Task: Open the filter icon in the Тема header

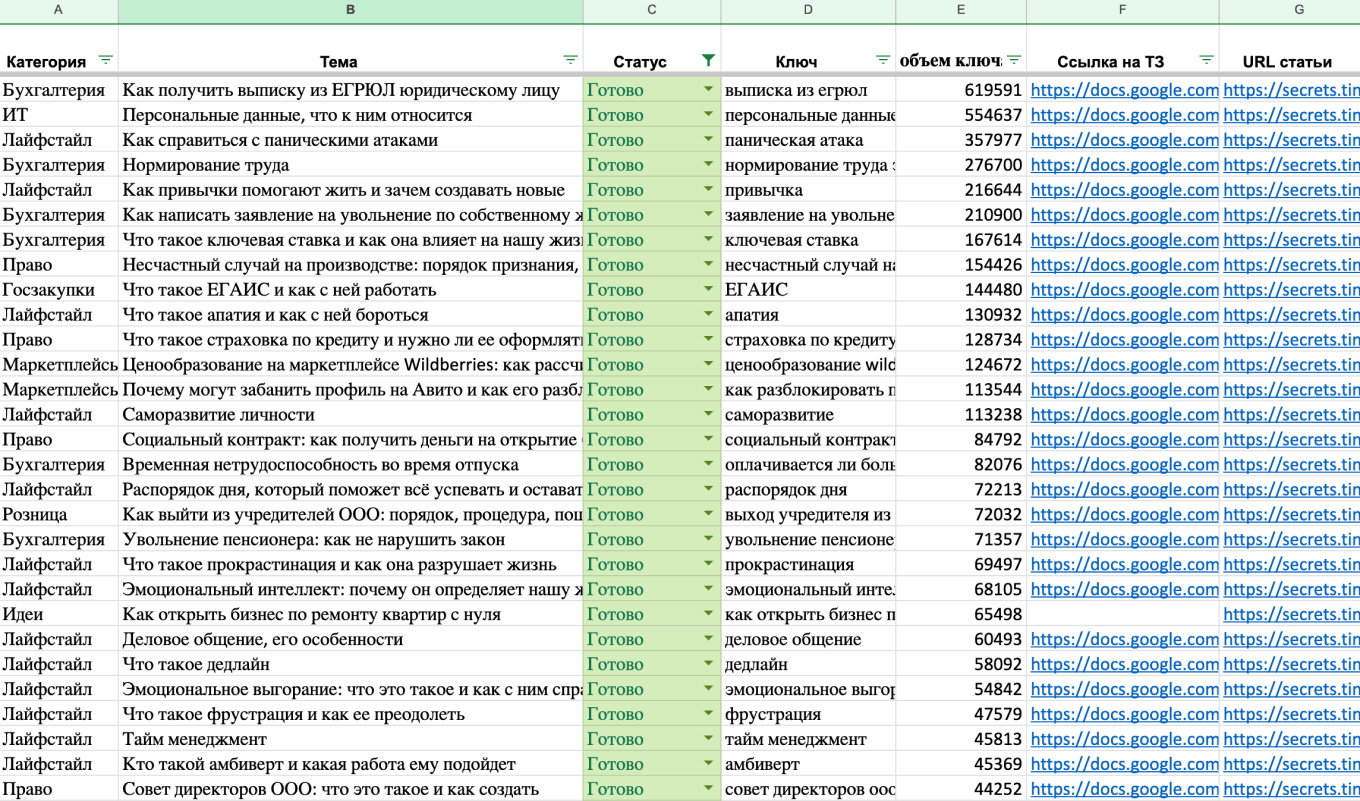Action: point(570,60)
